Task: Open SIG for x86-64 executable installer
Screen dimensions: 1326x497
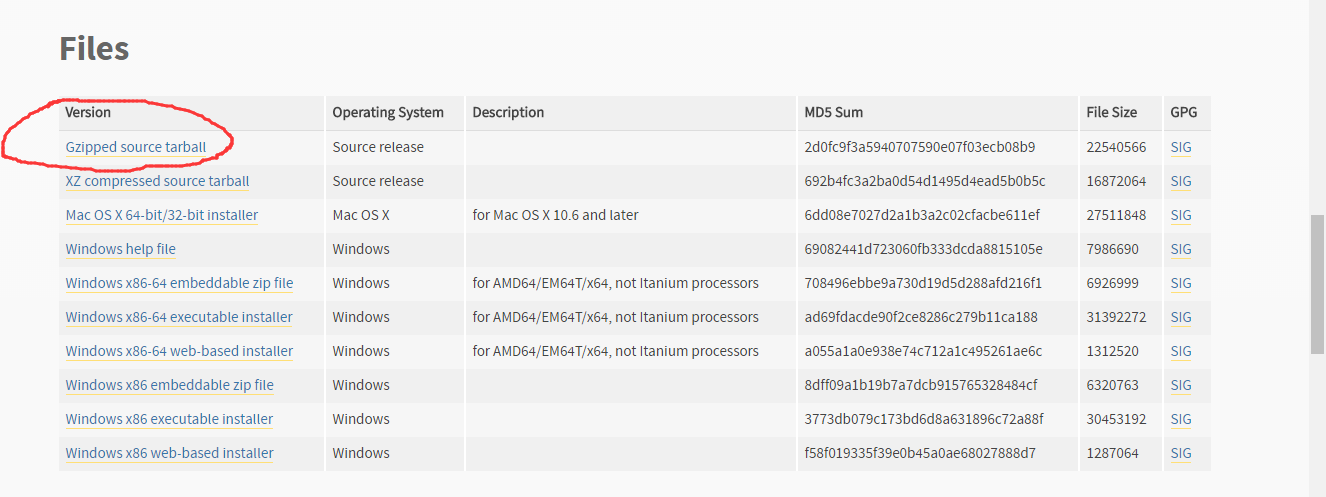Action: click(x=1181, y=317)
